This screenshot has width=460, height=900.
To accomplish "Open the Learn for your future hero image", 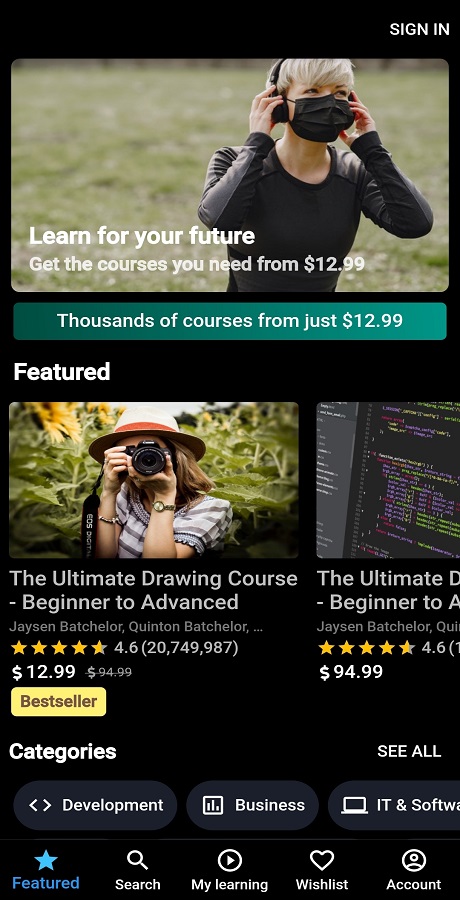I will [230, 175].
